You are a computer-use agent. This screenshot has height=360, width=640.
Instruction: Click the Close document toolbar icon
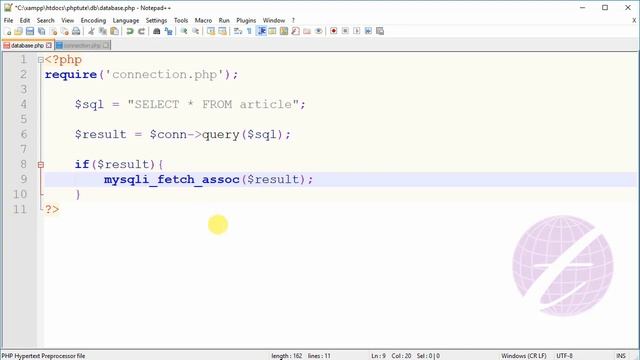point(53,31)
